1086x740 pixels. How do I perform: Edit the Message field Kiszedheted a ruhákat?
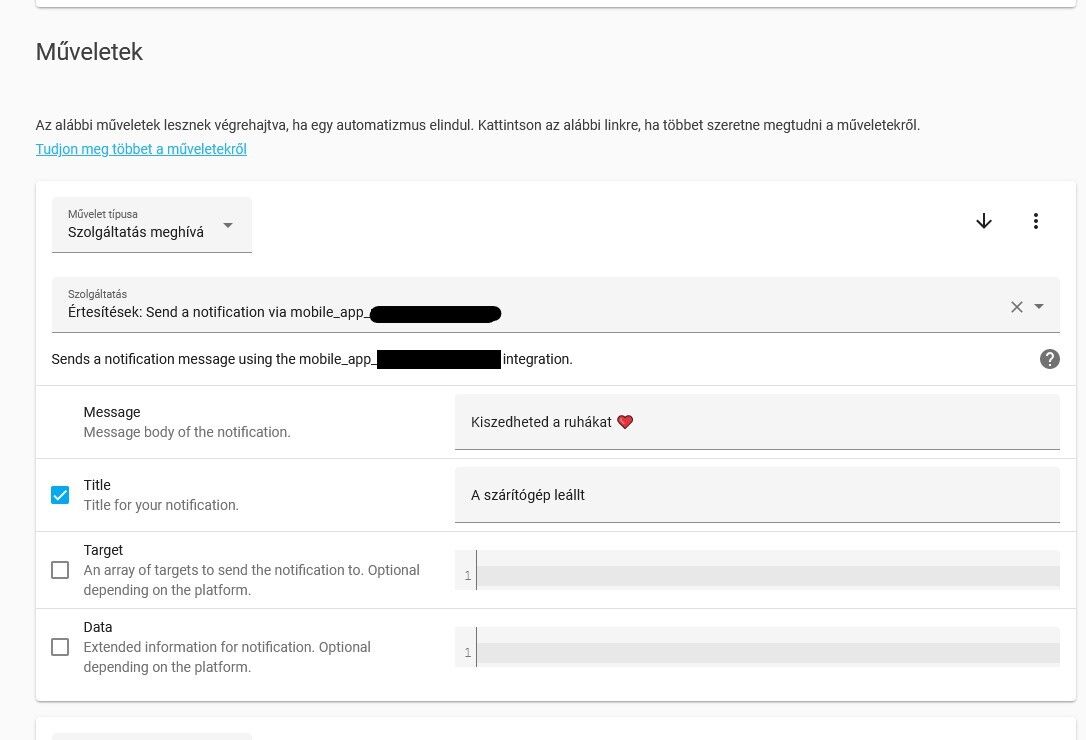click(757, 422)
